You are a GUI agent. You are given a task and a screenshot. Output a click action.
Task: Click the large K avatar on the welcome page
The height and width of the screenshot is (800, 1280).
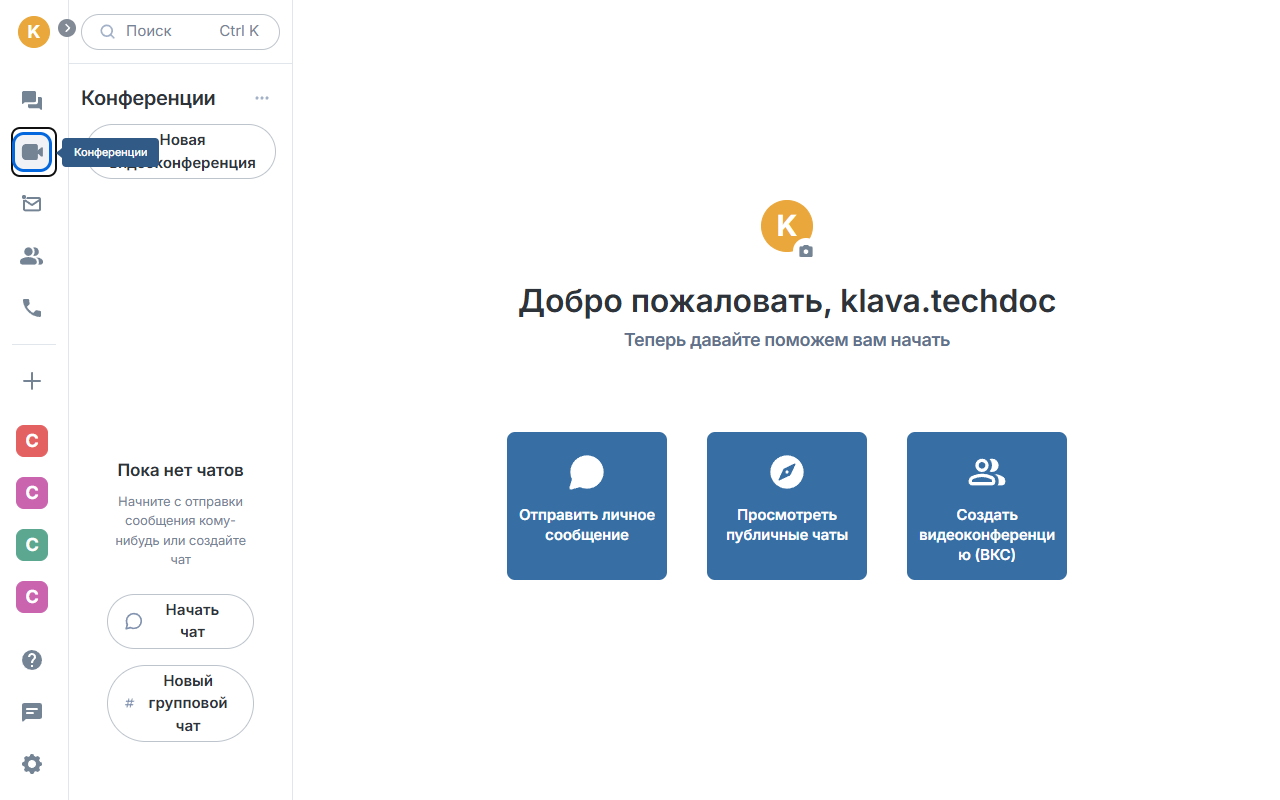click(x=787, y=225)
